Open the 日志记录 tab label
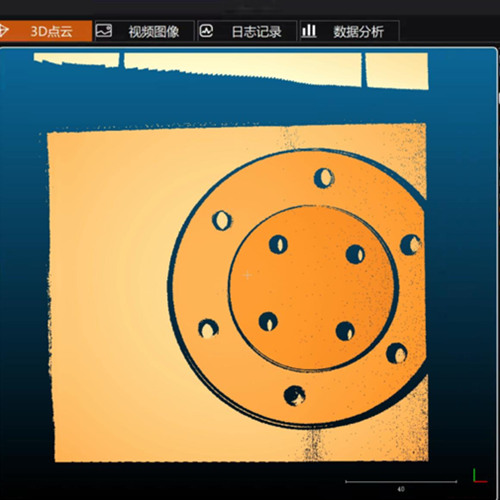Viewport: 500px width, 500px height. click(x=256, y=32)
